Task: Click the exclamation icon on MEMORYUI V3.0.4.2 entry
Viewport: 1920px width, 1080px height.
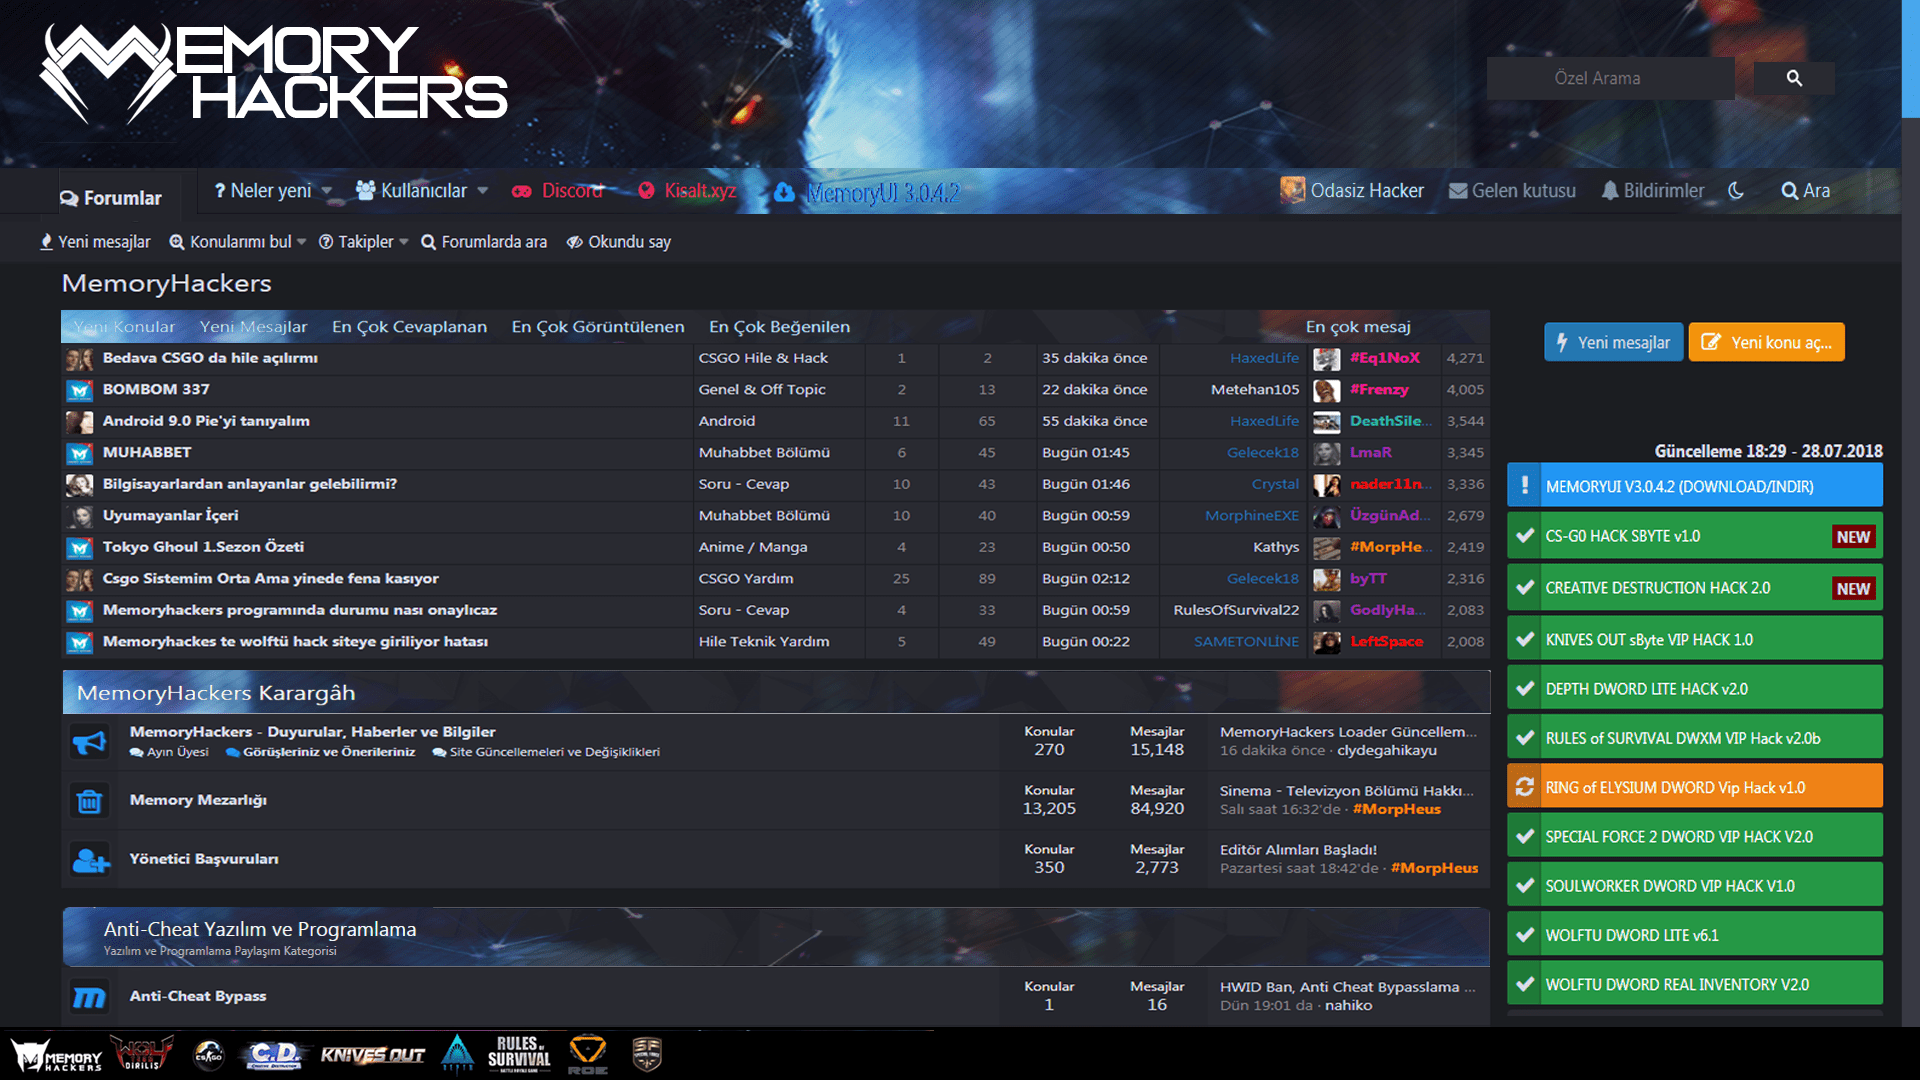Action: [x=1525, y=485]
